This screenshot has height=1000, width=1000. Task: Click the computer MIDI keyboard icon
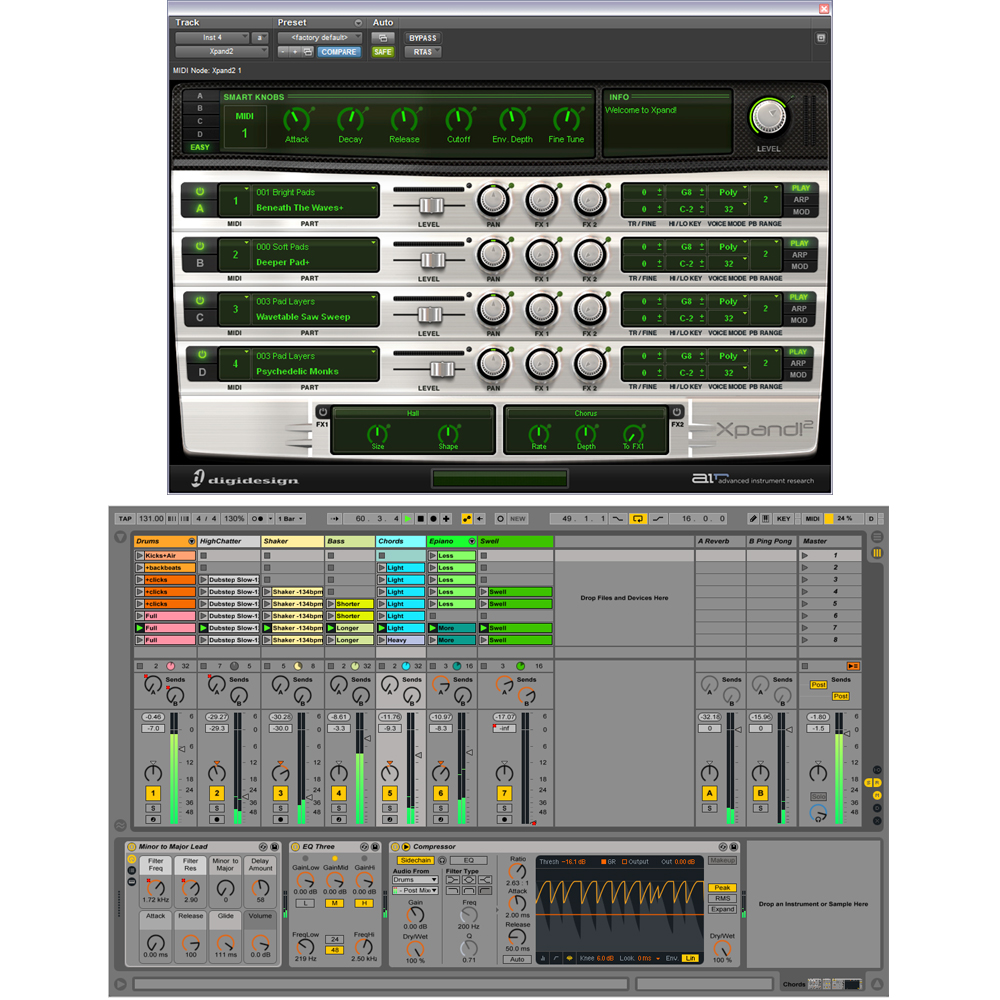point(766,519)
